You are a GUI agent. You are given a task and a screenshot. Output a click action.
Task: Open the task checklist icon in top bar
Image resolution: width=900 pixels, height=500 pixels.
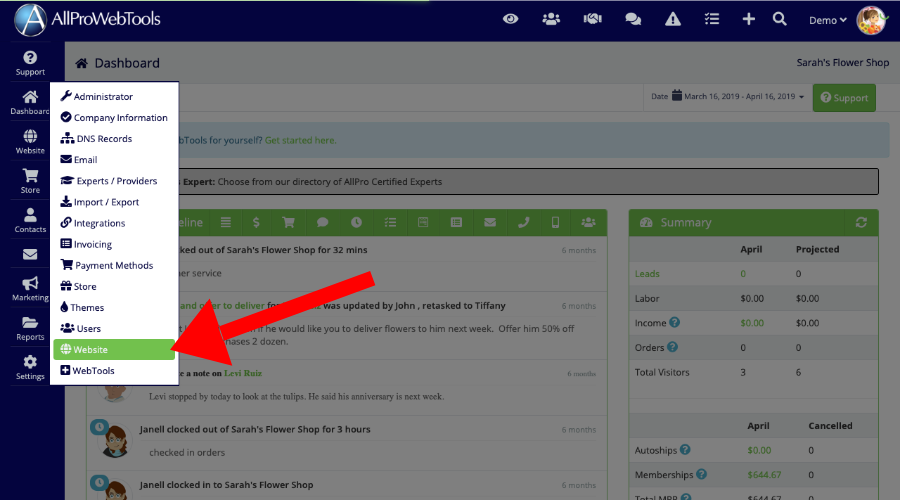[712, 19]
